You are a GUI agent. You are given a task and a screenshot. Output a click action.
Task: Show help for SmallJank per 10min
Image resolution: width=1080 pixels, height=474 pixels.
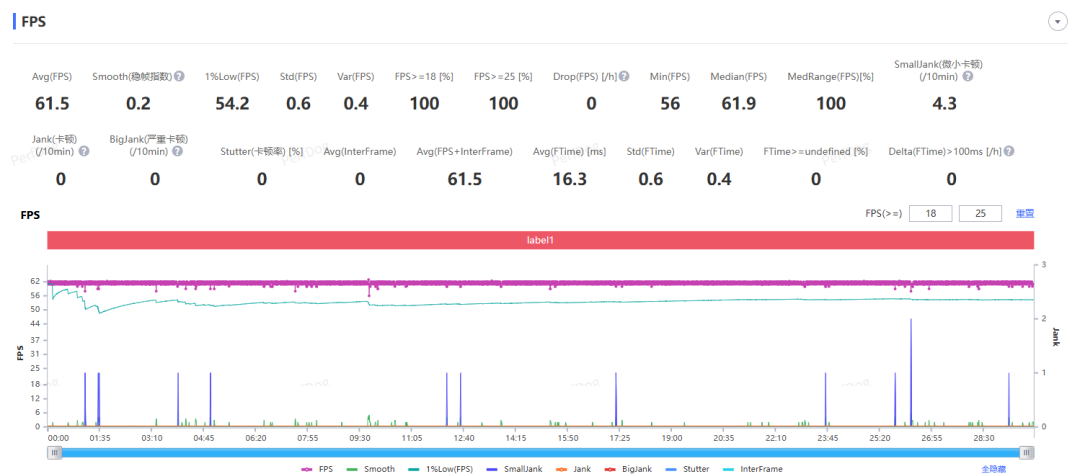pyautogui.click(x=968, y=76)
